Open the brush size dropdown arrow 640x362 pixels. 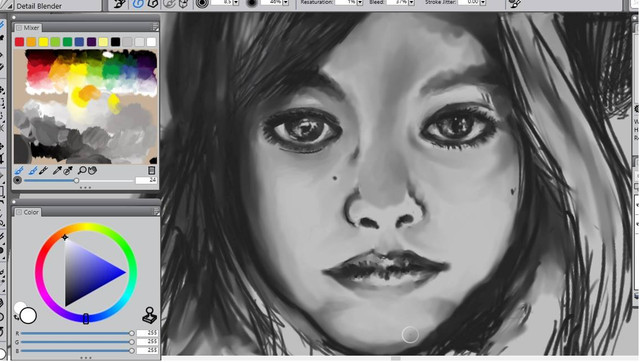236,3
